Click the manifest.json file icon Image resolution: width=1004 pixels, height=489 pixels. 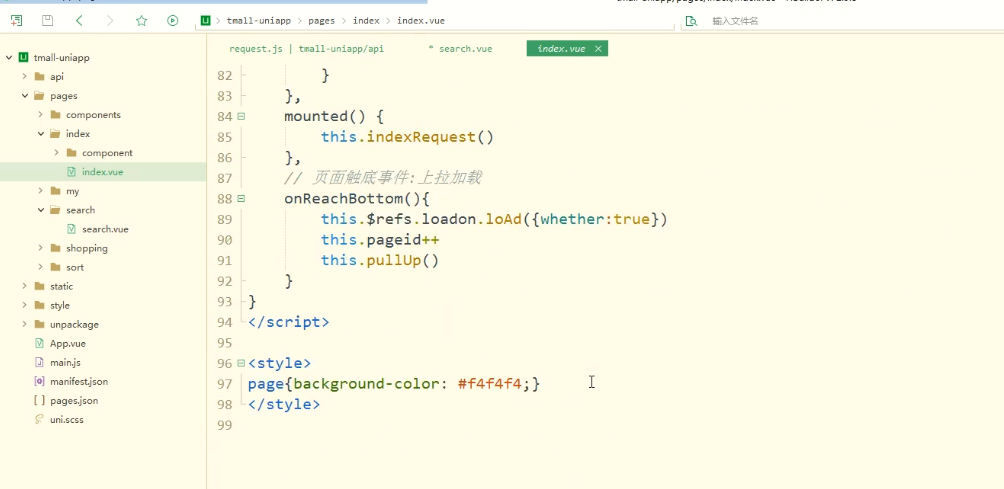tap(39, 381)
